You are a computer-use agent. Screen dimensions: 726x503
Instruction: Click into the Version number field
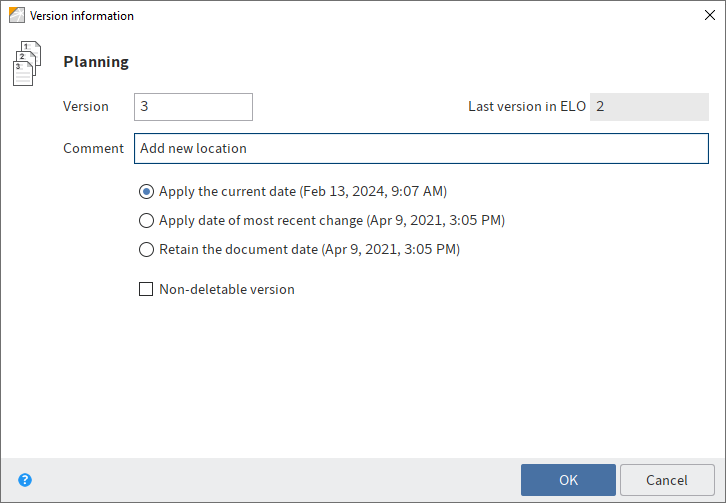click(193, 107)
